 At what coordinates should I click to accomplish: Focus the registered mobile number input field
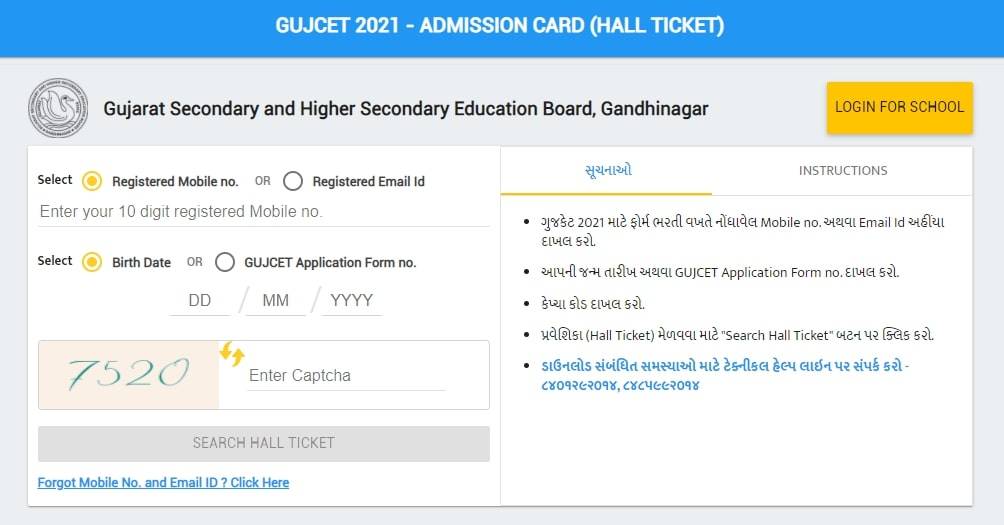263,212
